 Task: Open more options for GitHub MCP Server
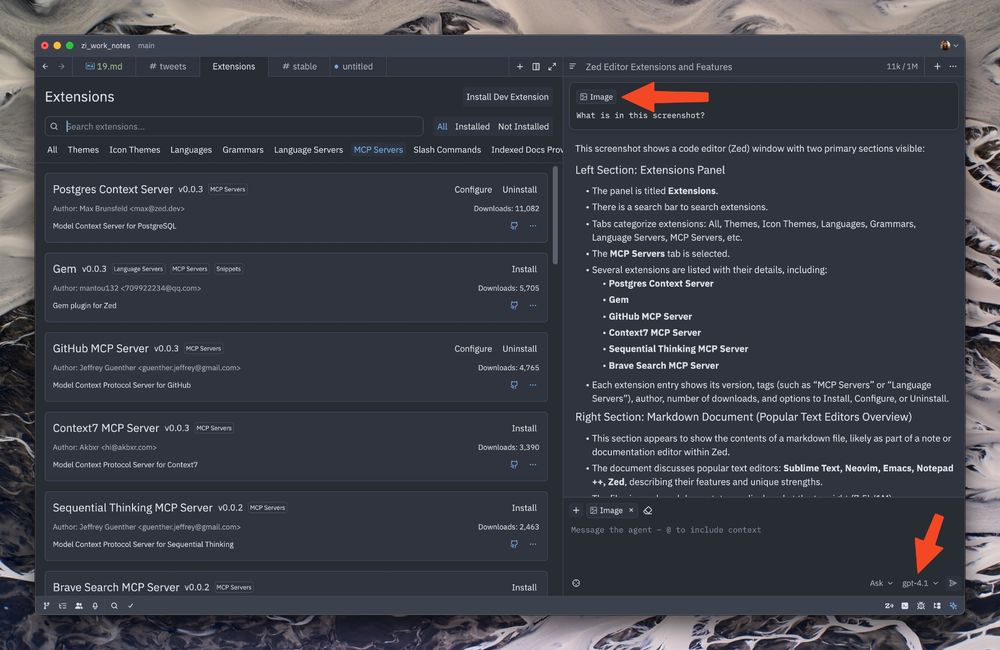point(533,385)
